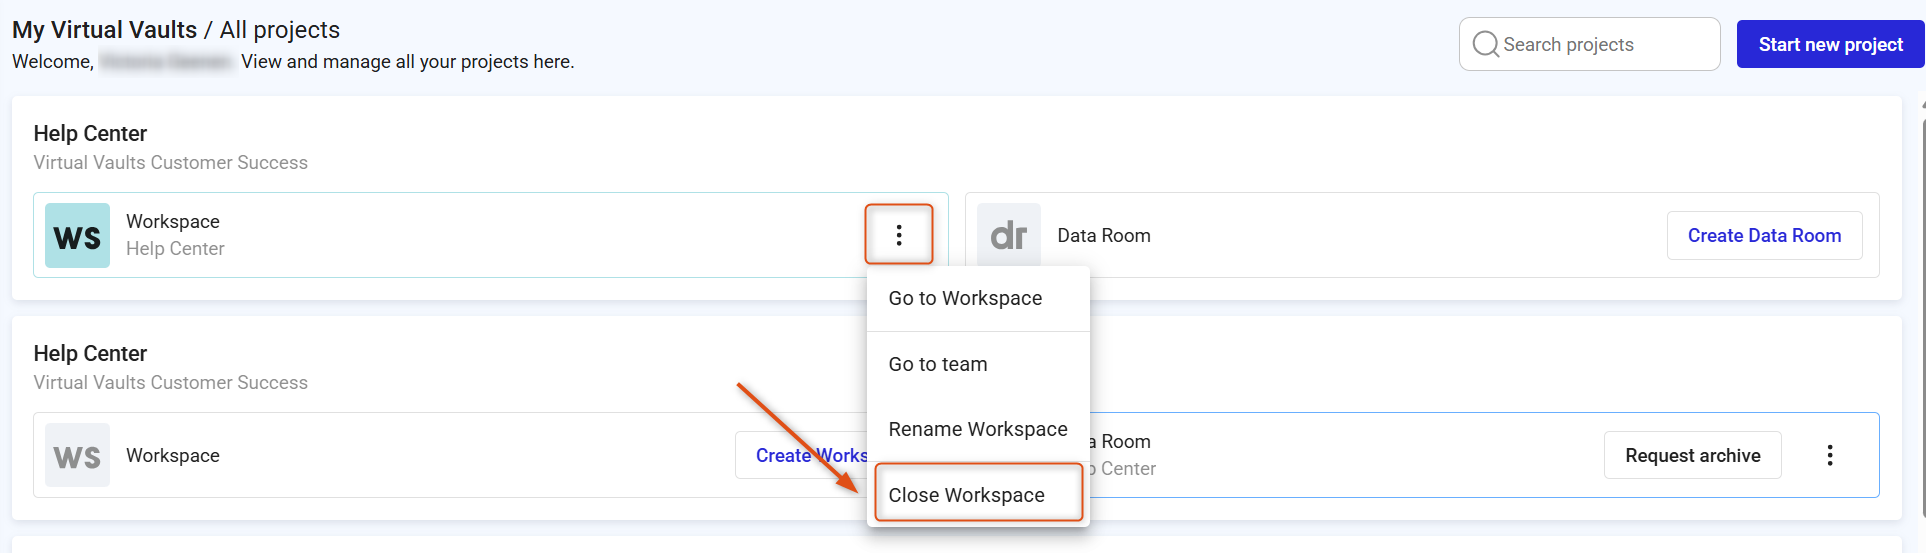Click the Request archive button
The image size is (1926, 553).
1692,455
